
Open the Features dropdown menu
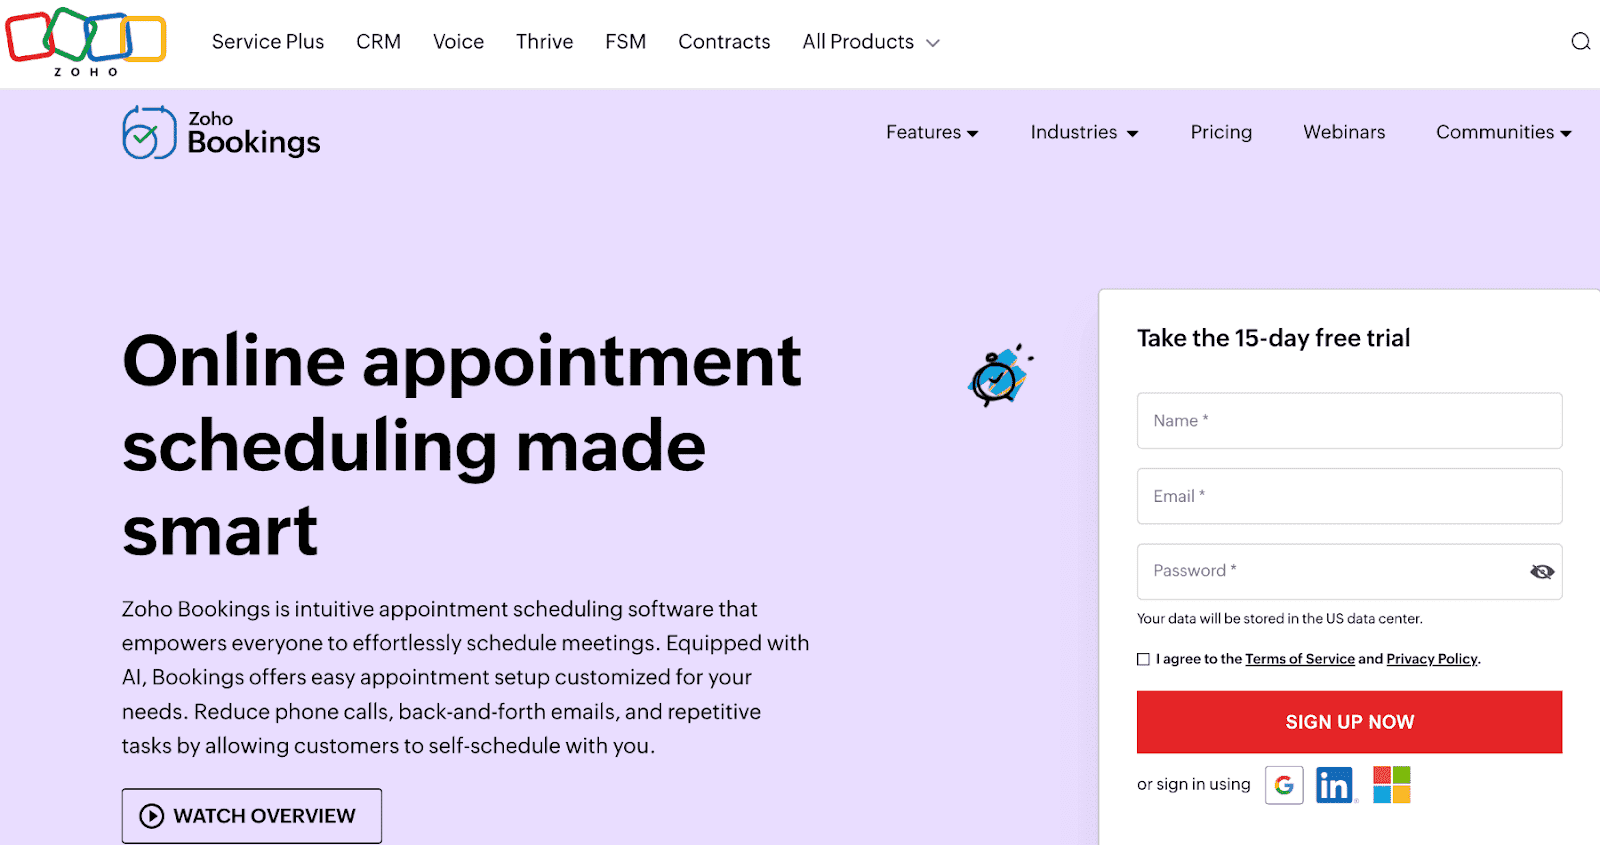click(x=931, y=132)
